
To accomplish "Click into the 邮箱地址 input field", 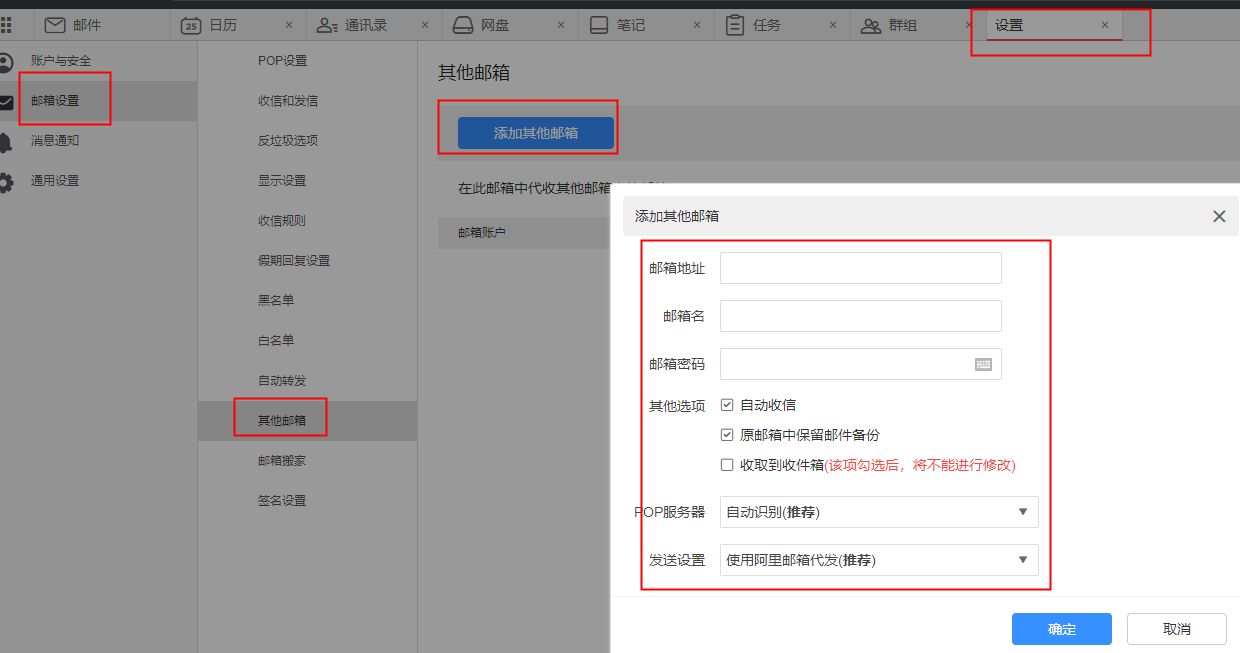I will 860,268.
